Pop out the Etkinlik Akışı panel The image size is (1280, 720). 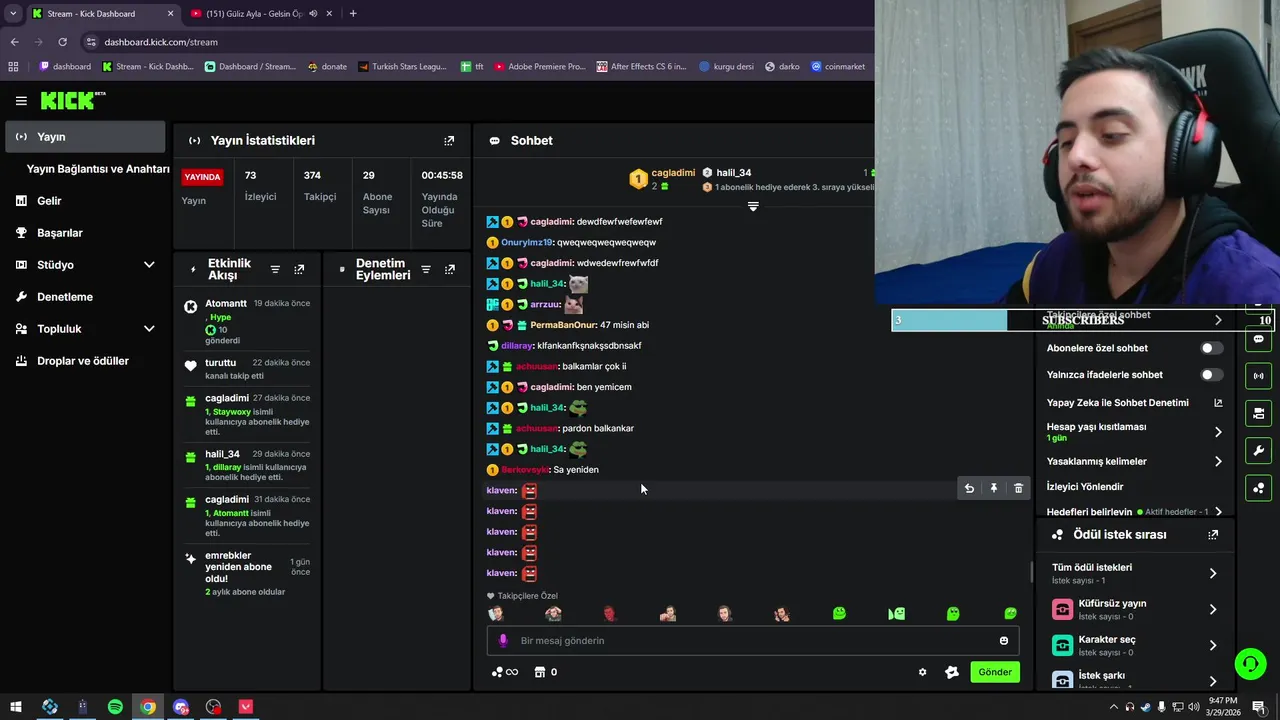pyautogui.click(x=299, y=270)
